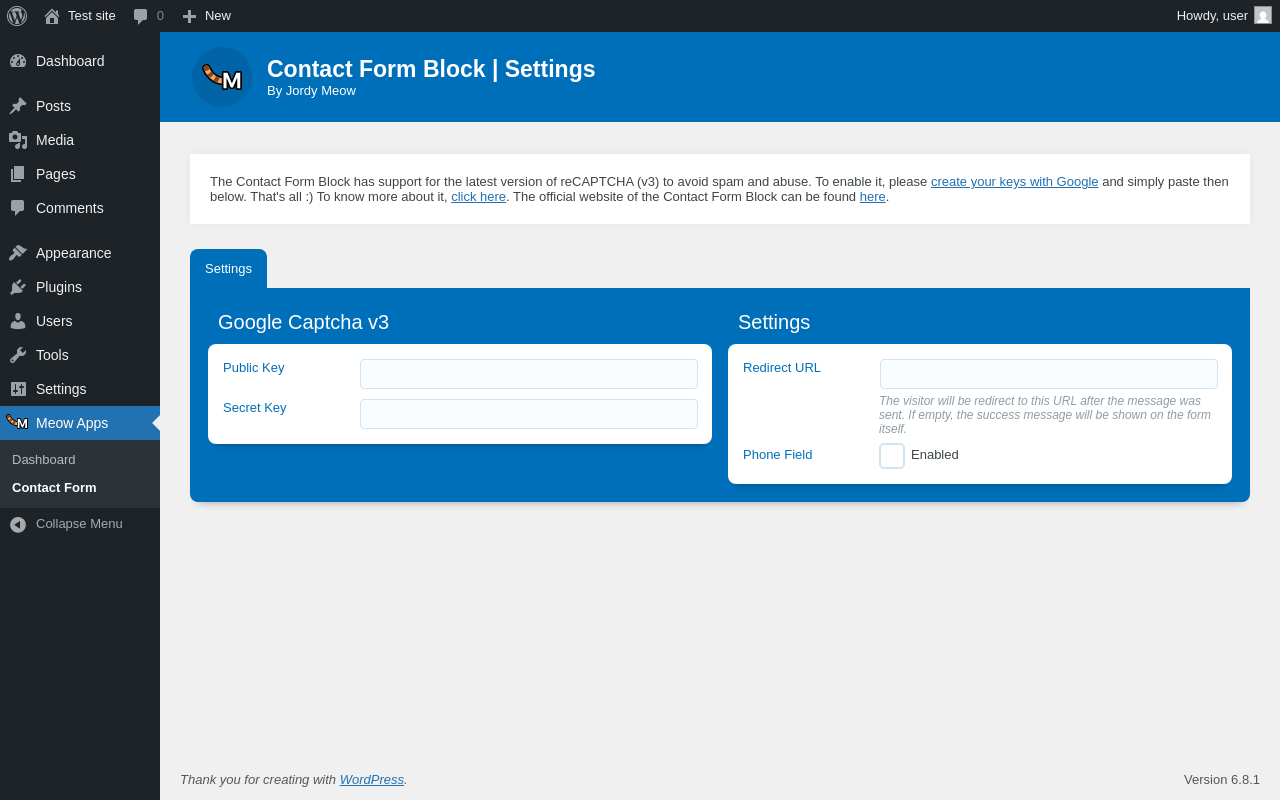
Task: Click into the Secret Key field
Action: click(x=529, y=414)
